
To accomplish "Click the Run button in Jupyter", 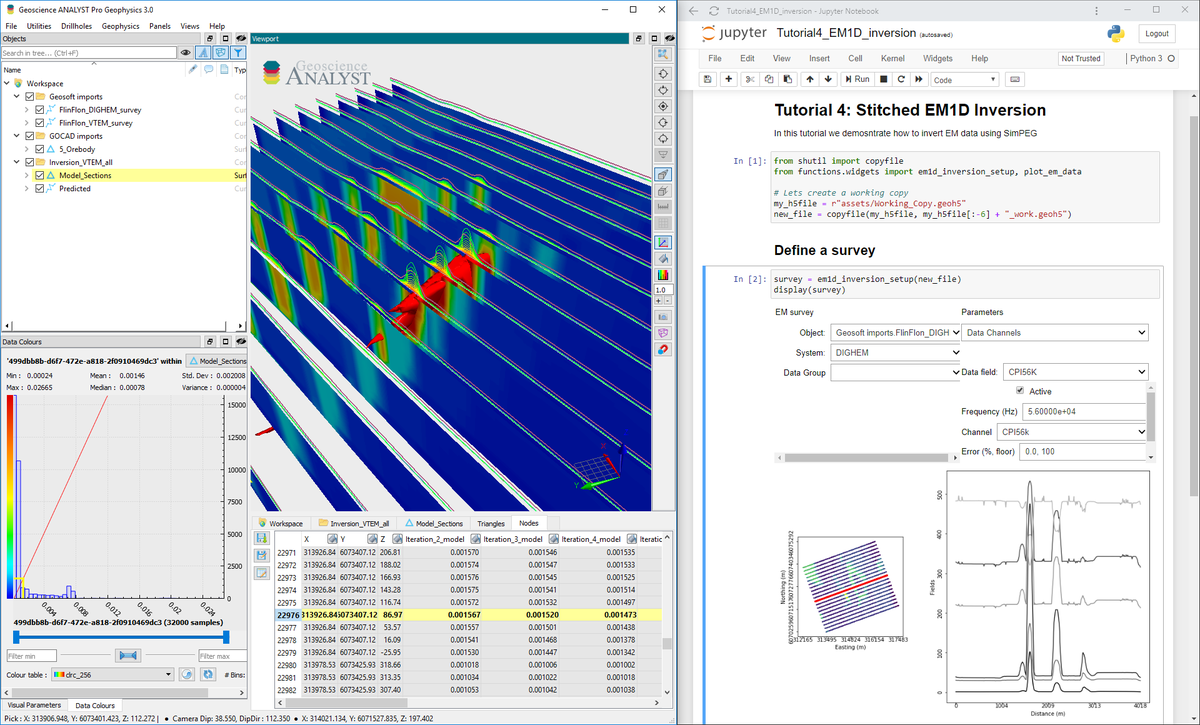I will (858, 79).
